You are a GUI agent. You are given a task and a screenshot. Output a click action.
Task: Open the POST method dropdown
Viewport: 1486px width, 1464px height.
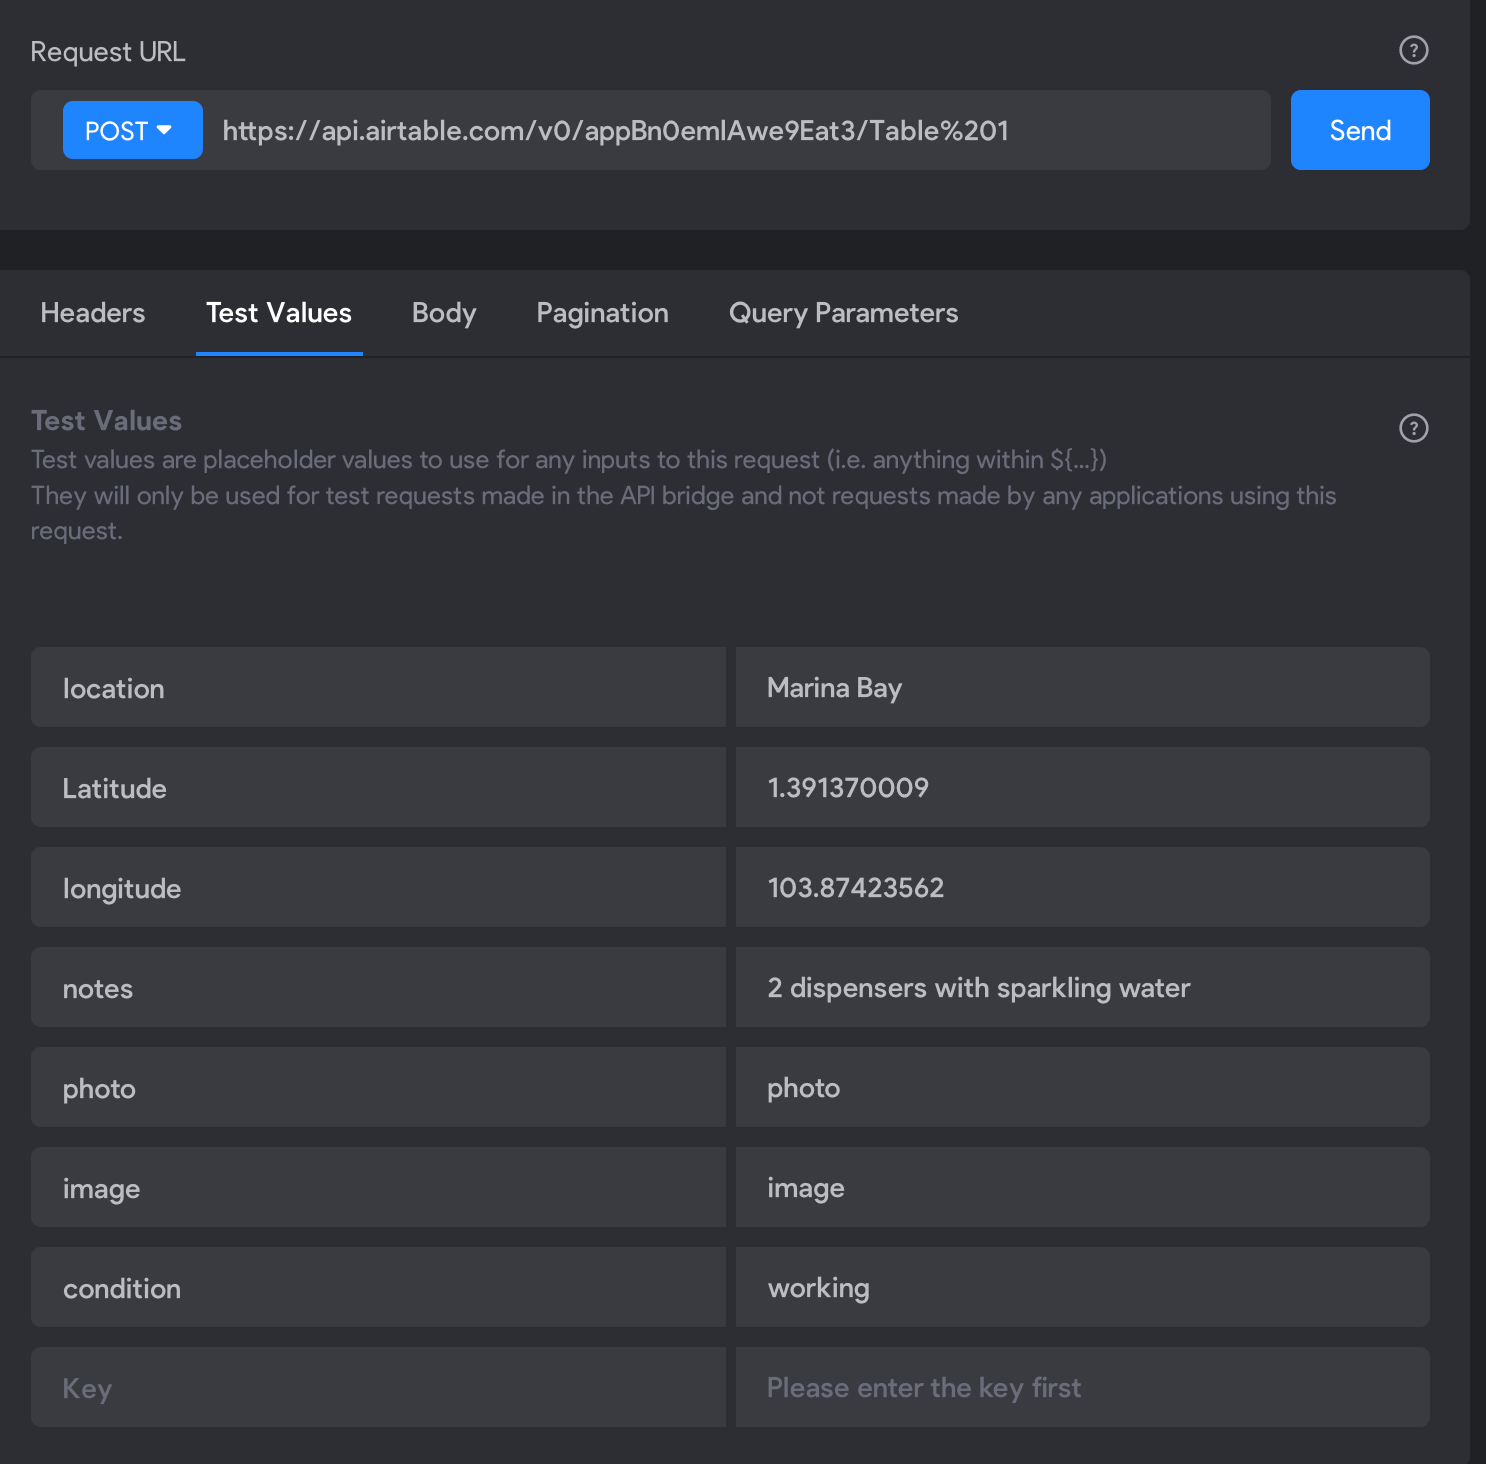point(133,130)
